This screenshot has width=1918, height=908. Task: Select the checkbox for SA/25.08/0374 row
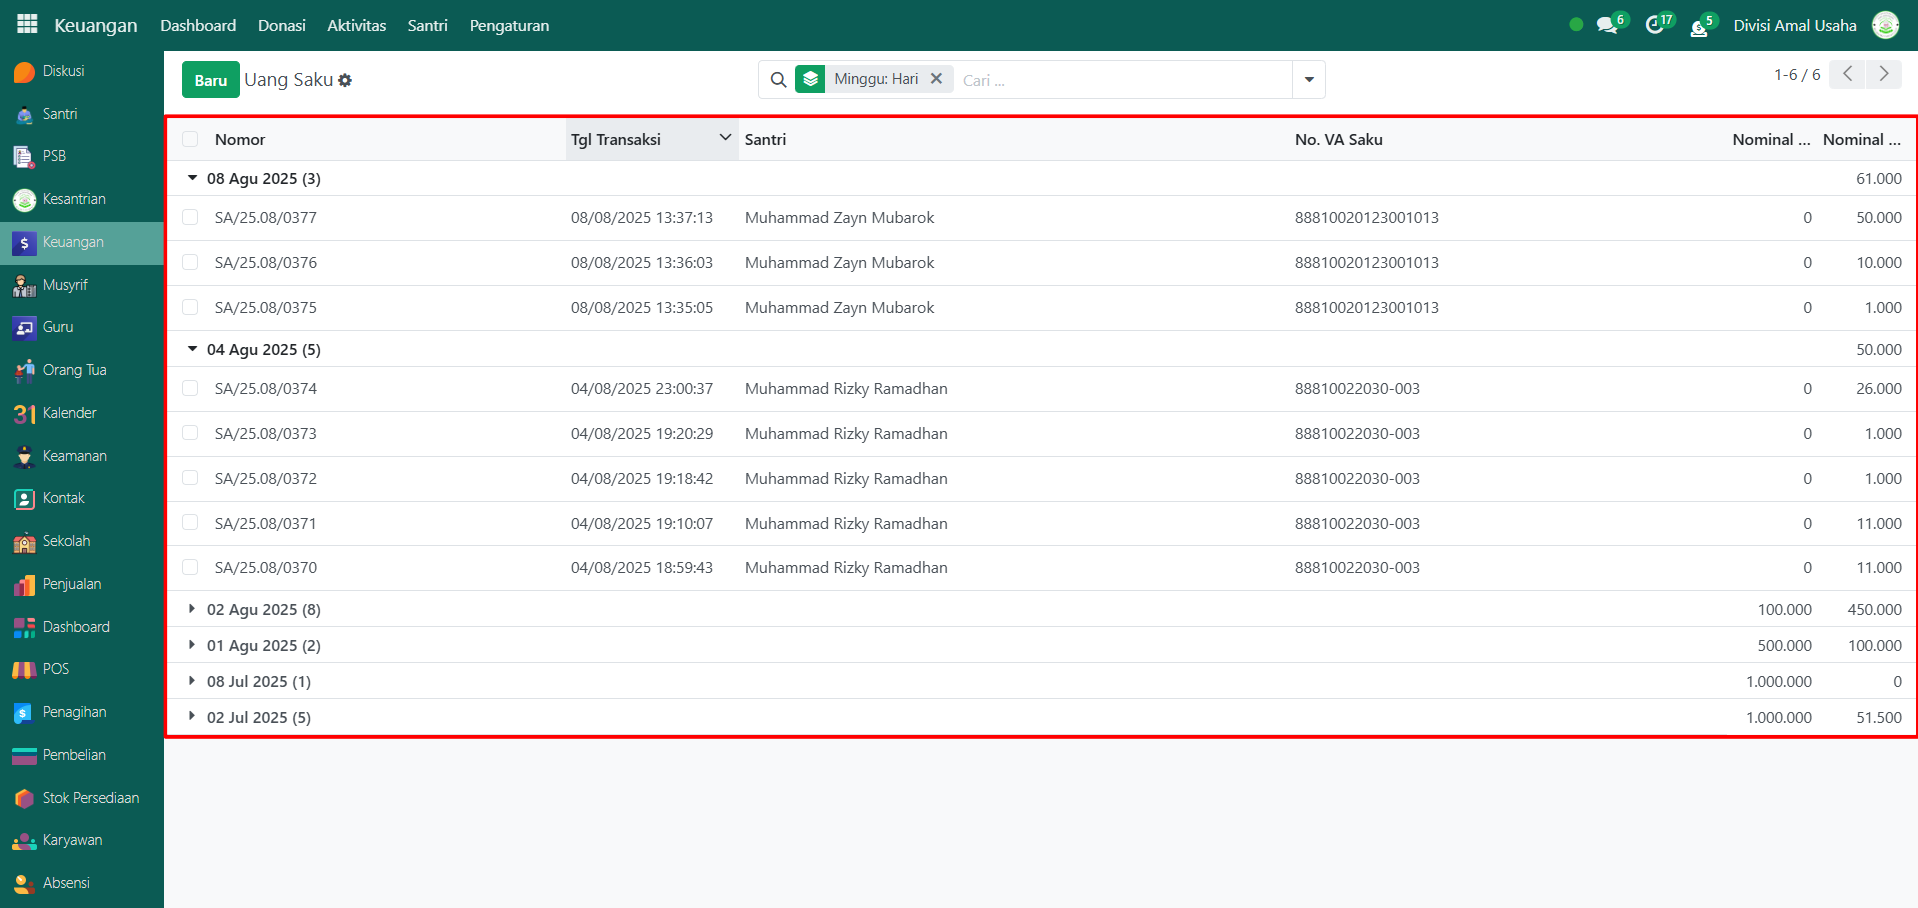[190, 388]
